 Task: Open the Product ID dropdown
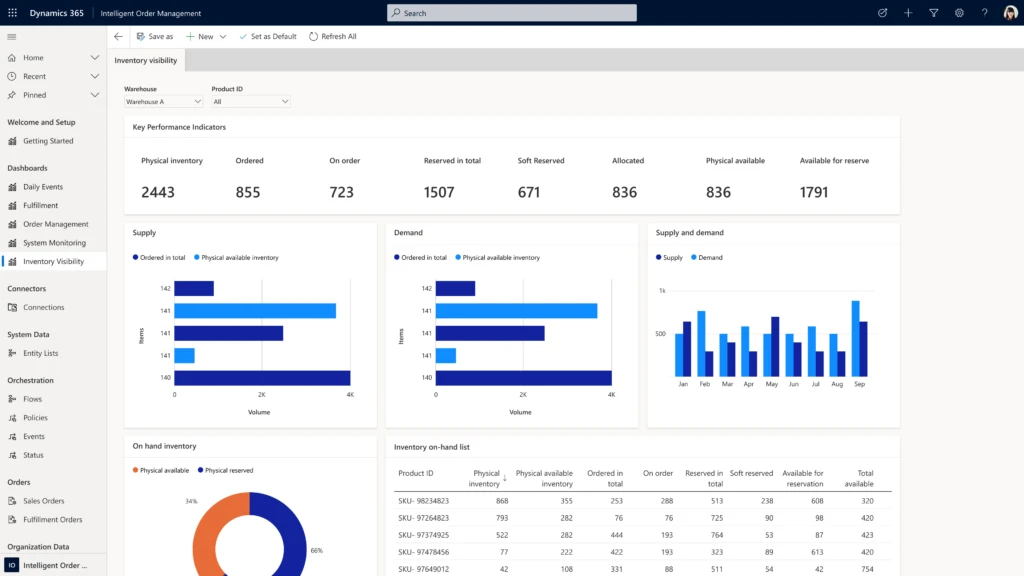click(x=250, y=101)
